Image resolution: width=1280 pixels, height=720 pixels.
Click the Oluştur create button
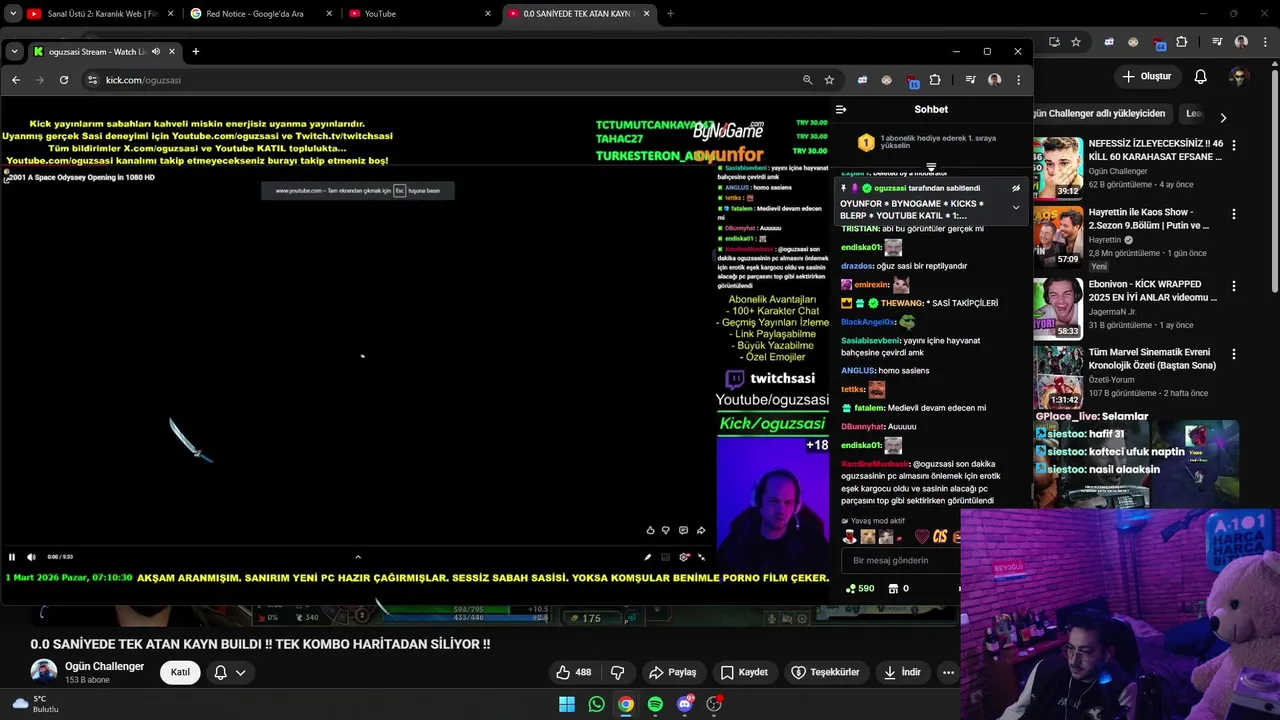click(1147, 77)
